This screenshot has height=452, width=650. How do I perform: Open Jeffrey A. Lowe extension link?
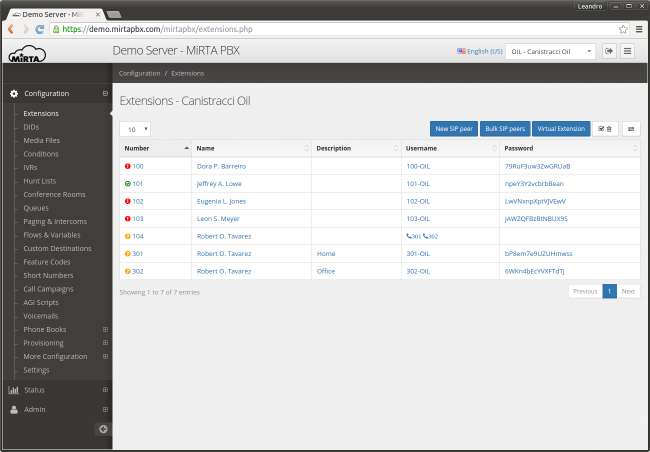221,184
